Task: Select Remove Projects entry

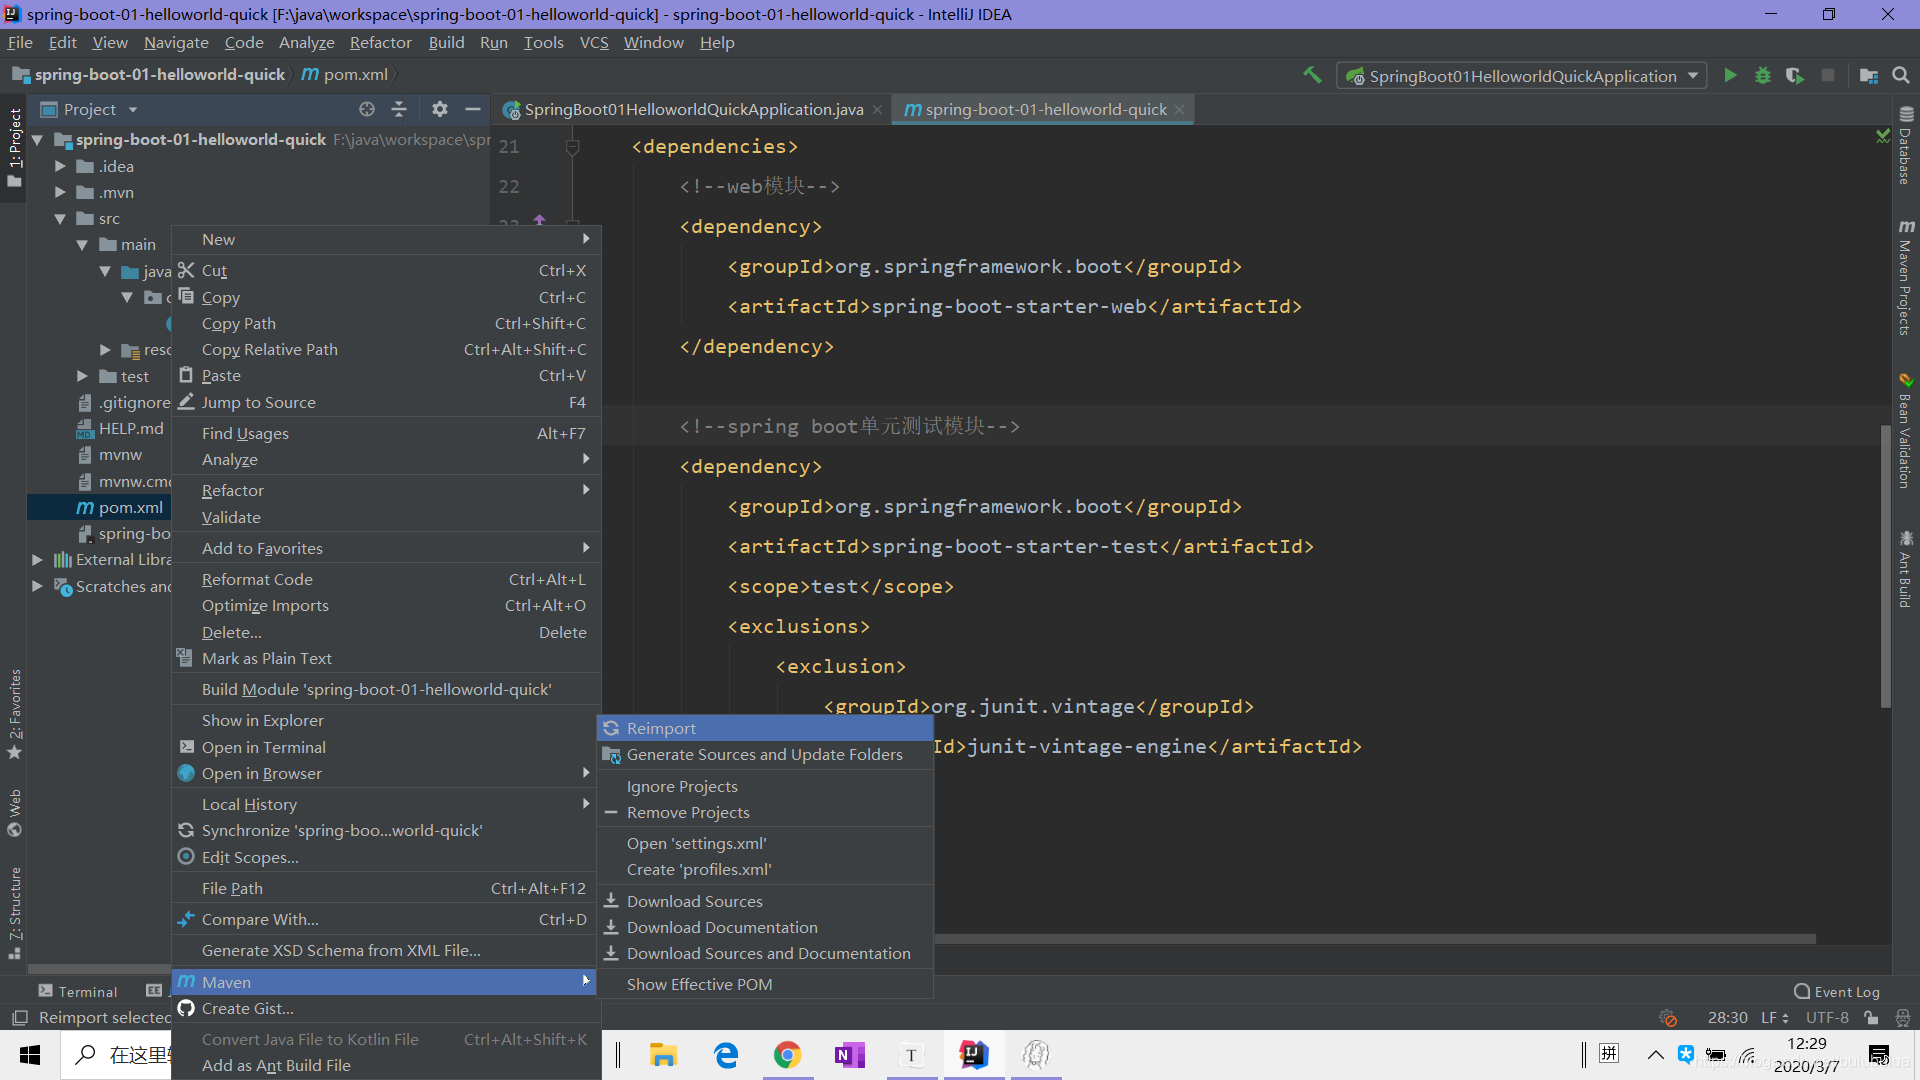Action: click(765, 812)
